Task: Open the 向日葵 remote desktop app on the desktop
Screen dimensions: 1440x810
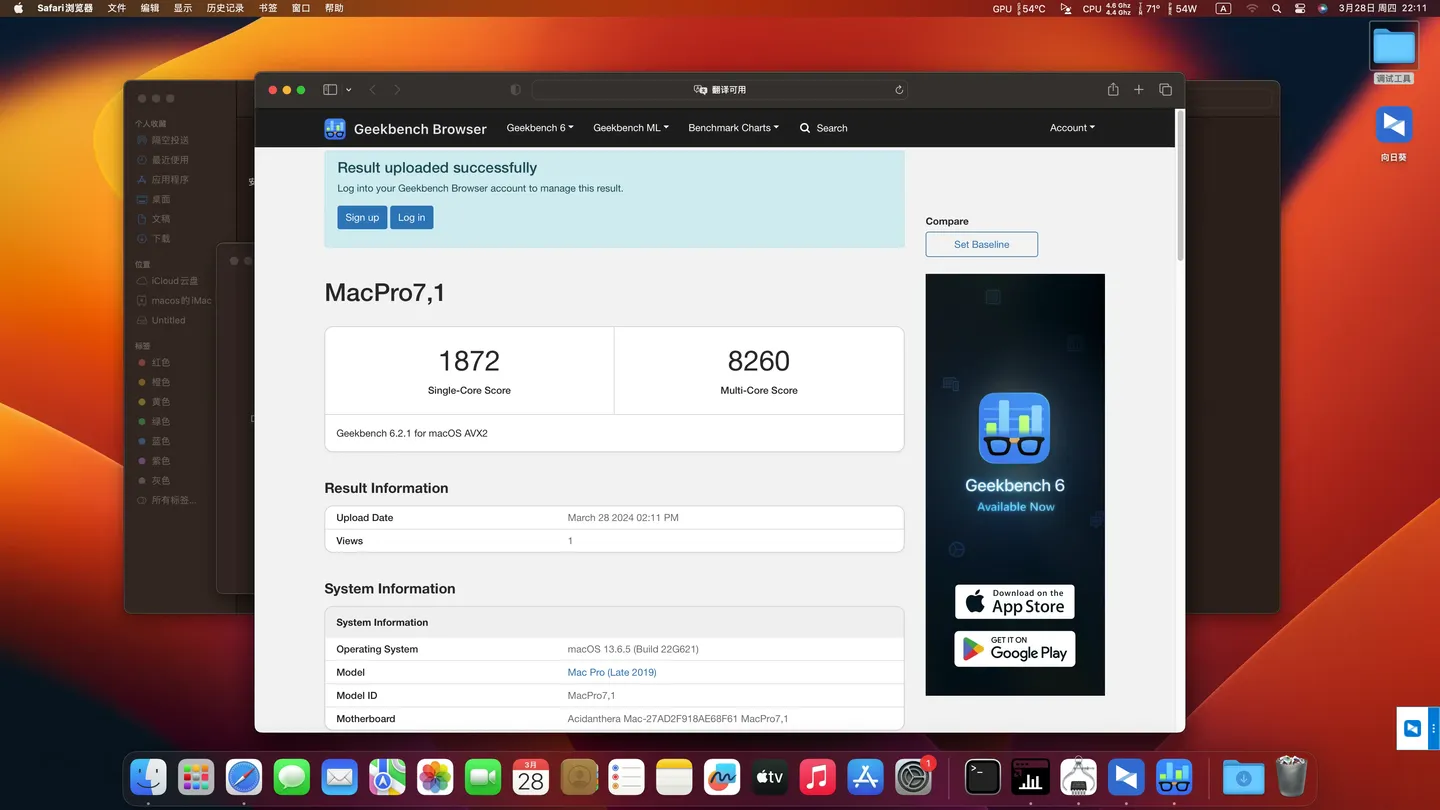Action: (x=1393, y=124)
